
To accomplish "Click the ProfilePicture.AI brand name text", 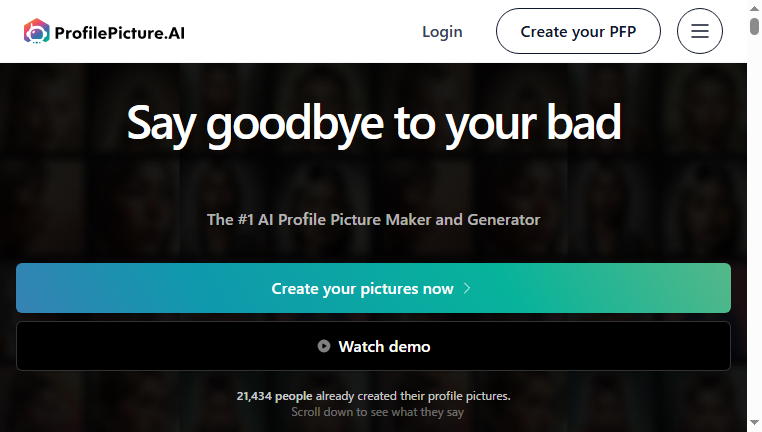I will click(x=120, y=33).
